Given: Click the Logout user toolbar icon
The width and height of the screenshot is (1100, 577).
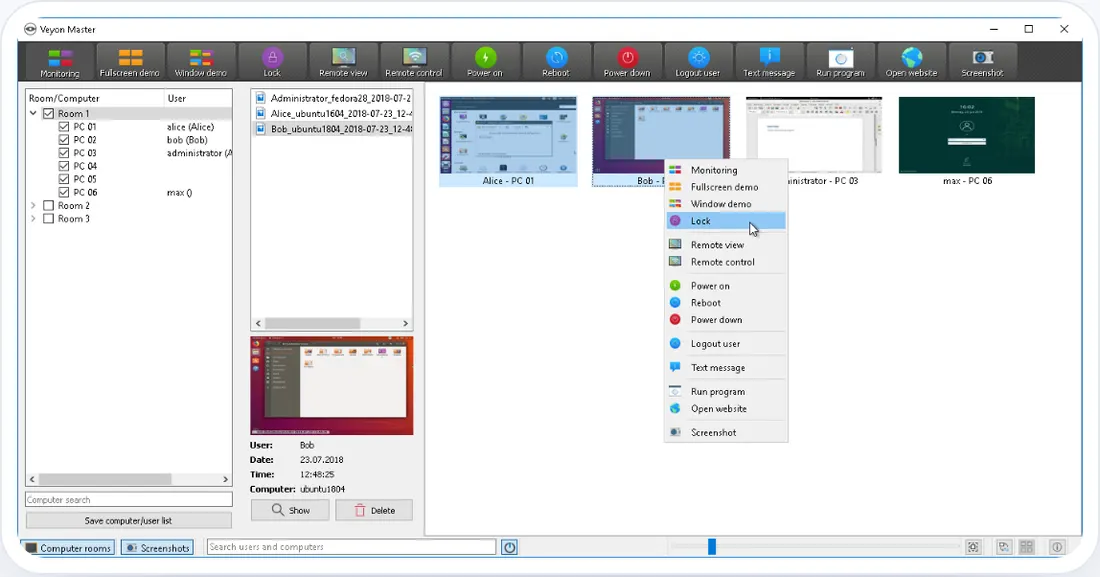Looking at the screenshot, I should pos(698,62).
